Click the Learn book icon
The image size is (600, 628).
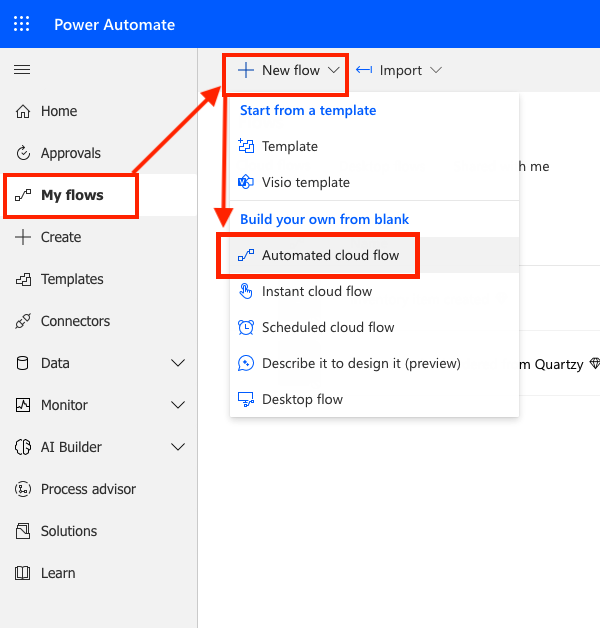click(x=22, y=573)
